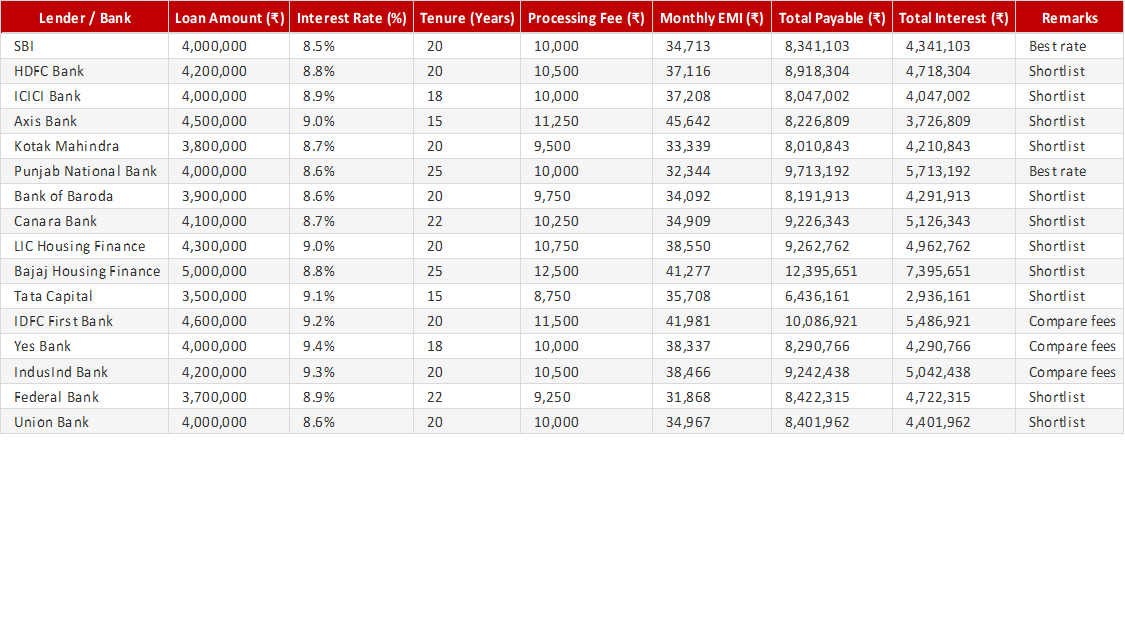Click the 'Monthly EMI (₹)' header
The image size is (1125, 625).
712,18
